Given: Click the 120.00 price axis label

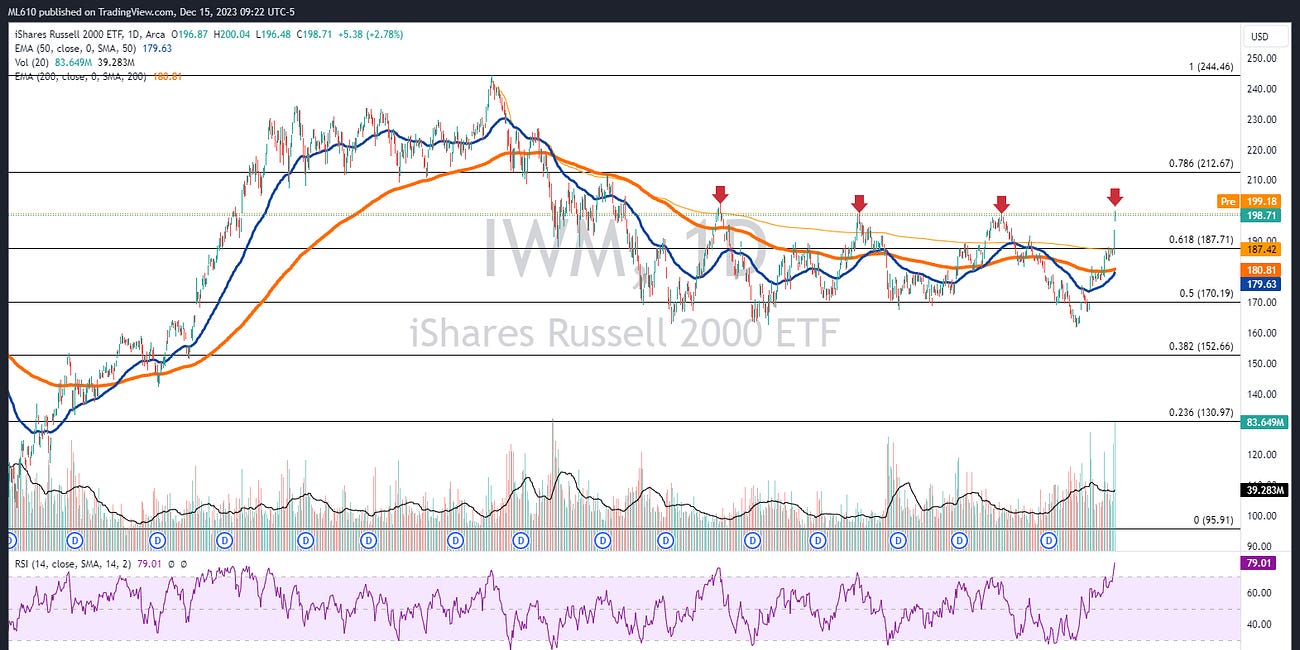Looking at the screenshot, I should coord(1263,455).
